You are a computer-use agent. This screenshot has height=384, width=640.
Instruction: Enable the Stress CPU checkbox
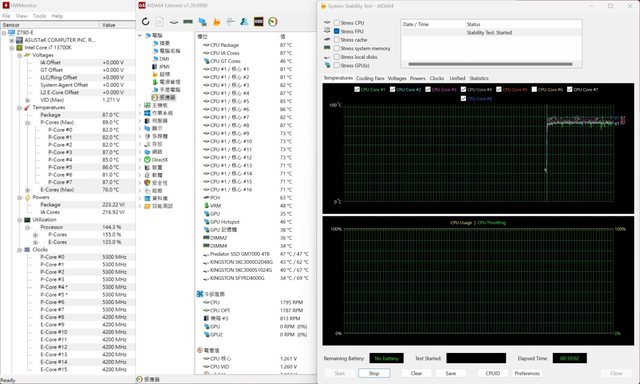(336, 23)
